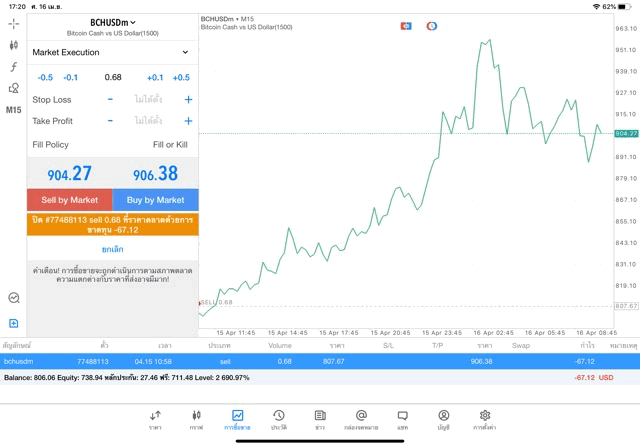The height and width of the screenshot is (447, 640).
Task: Decrease Stop Loss with minus button
Action: 110,99
